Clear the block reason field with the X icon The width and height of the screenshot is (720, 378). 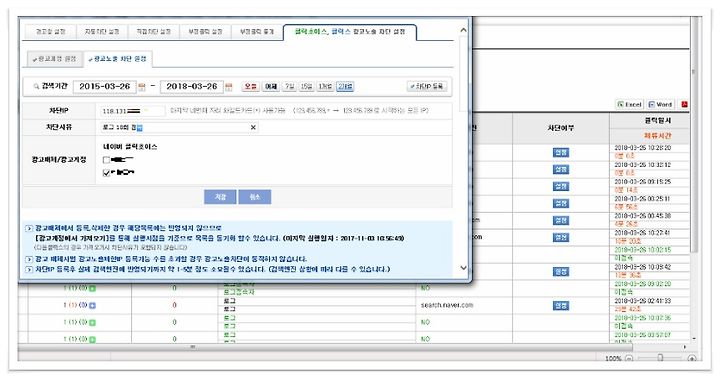pyautogui.click(x=253, y=127)
